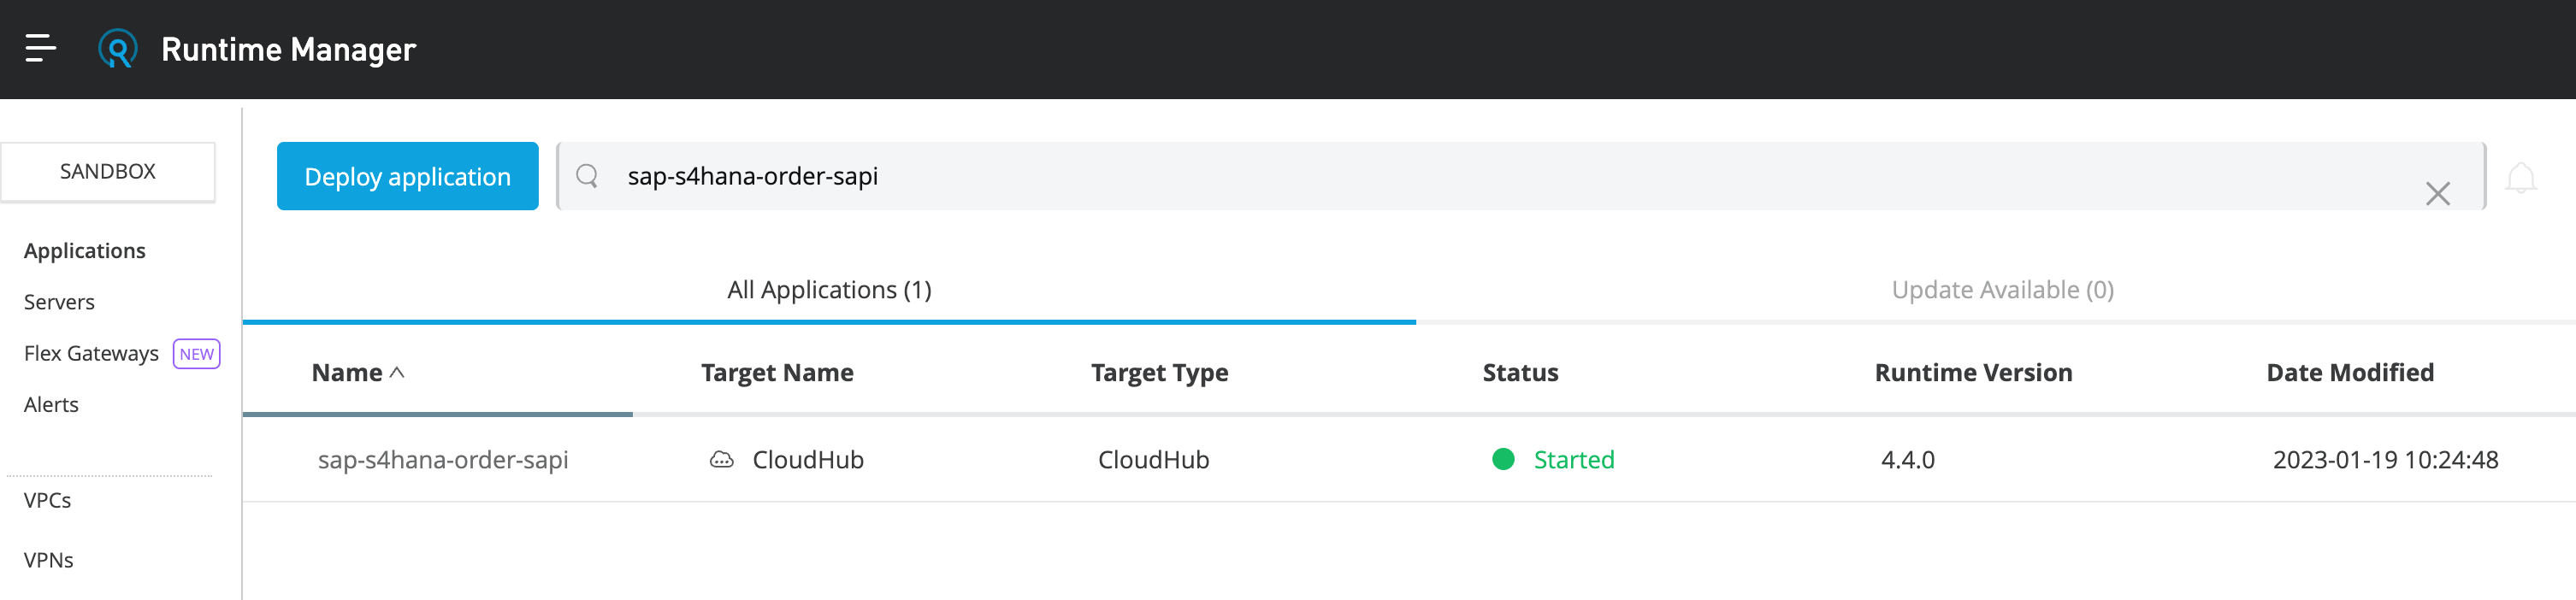Click the NEW badge beside Flex Gateways

[196, 354]
